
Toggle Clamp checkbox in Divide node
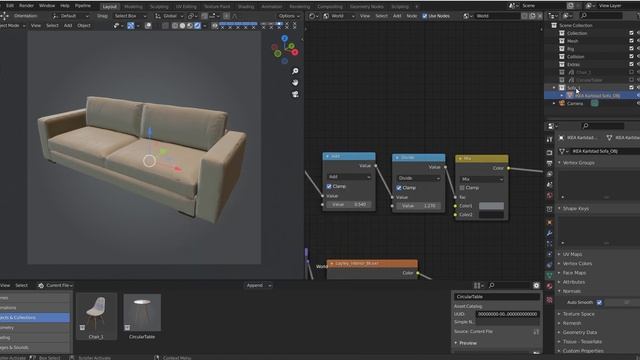click(x=399, y=188)
